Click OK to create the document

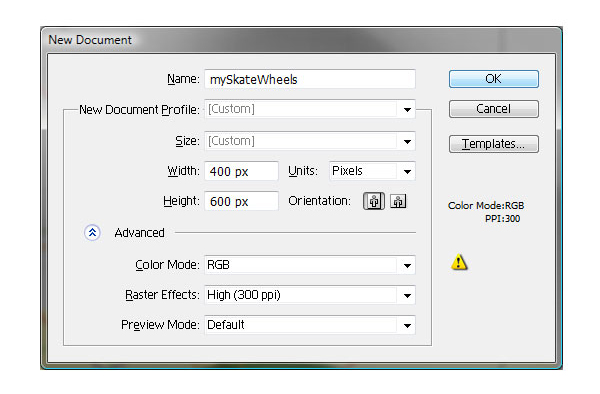tap(494, 79)
